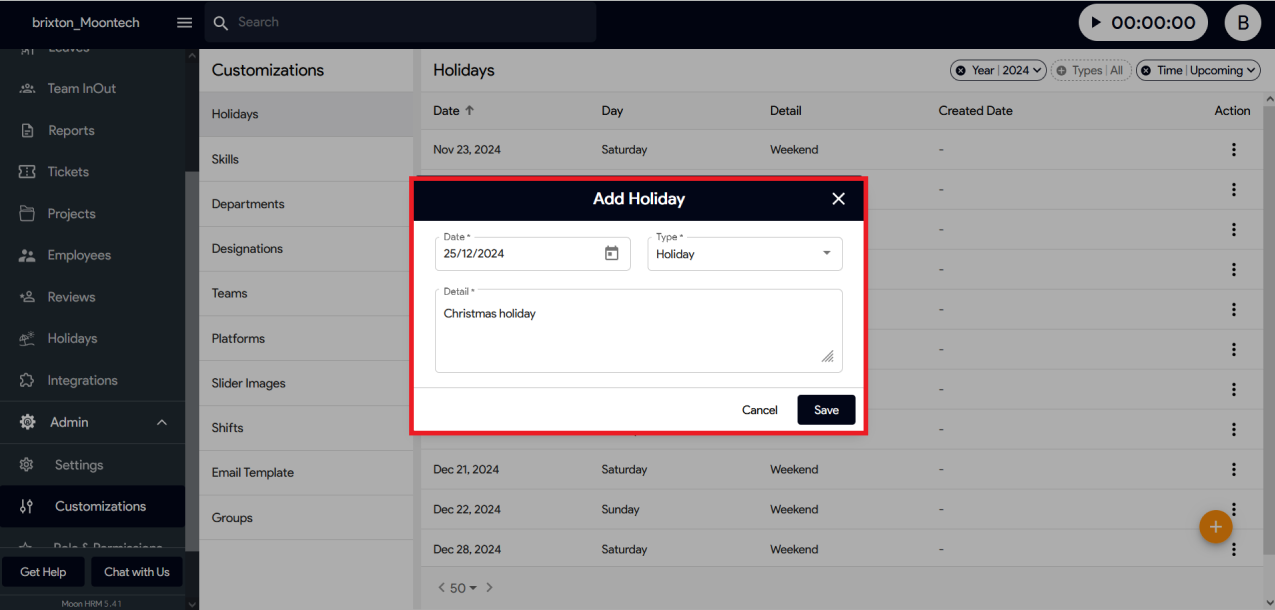Open the Year 2024 filter dropdown
This screenshot has width=1275, height=610.
998,70
